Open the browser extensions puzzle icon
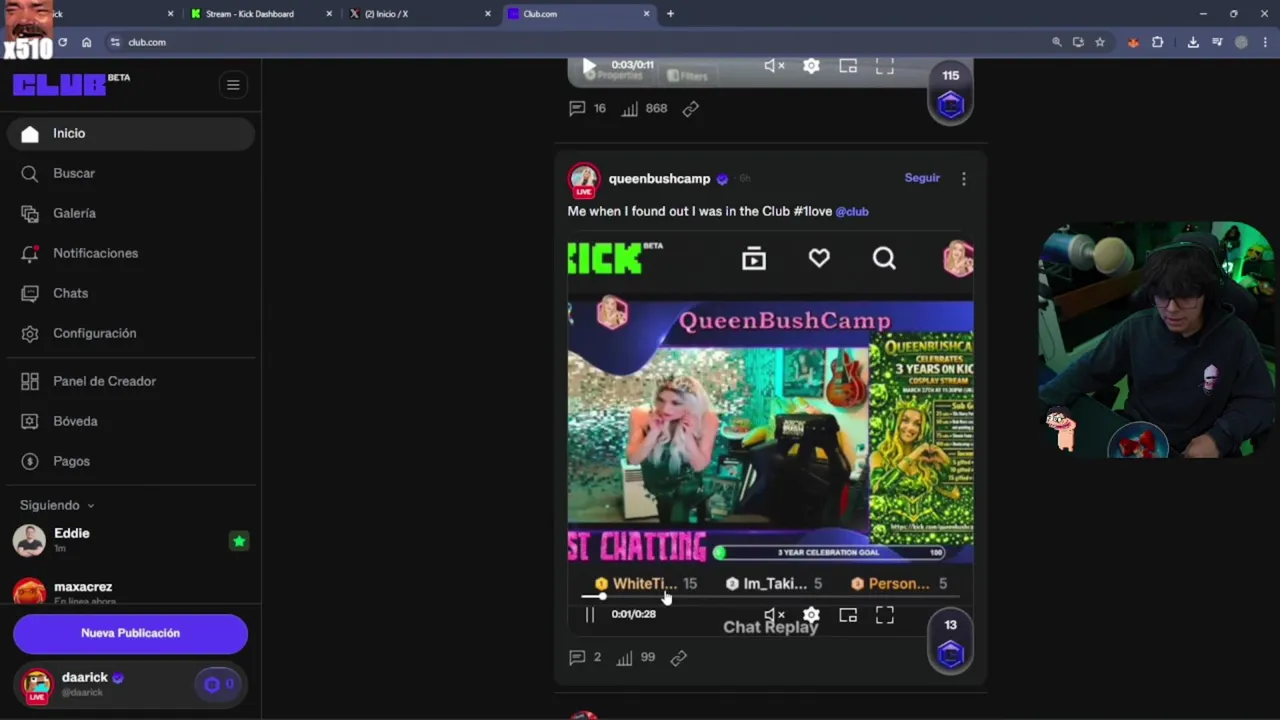The image size is (1280, 720). [x=1157, y=42]
